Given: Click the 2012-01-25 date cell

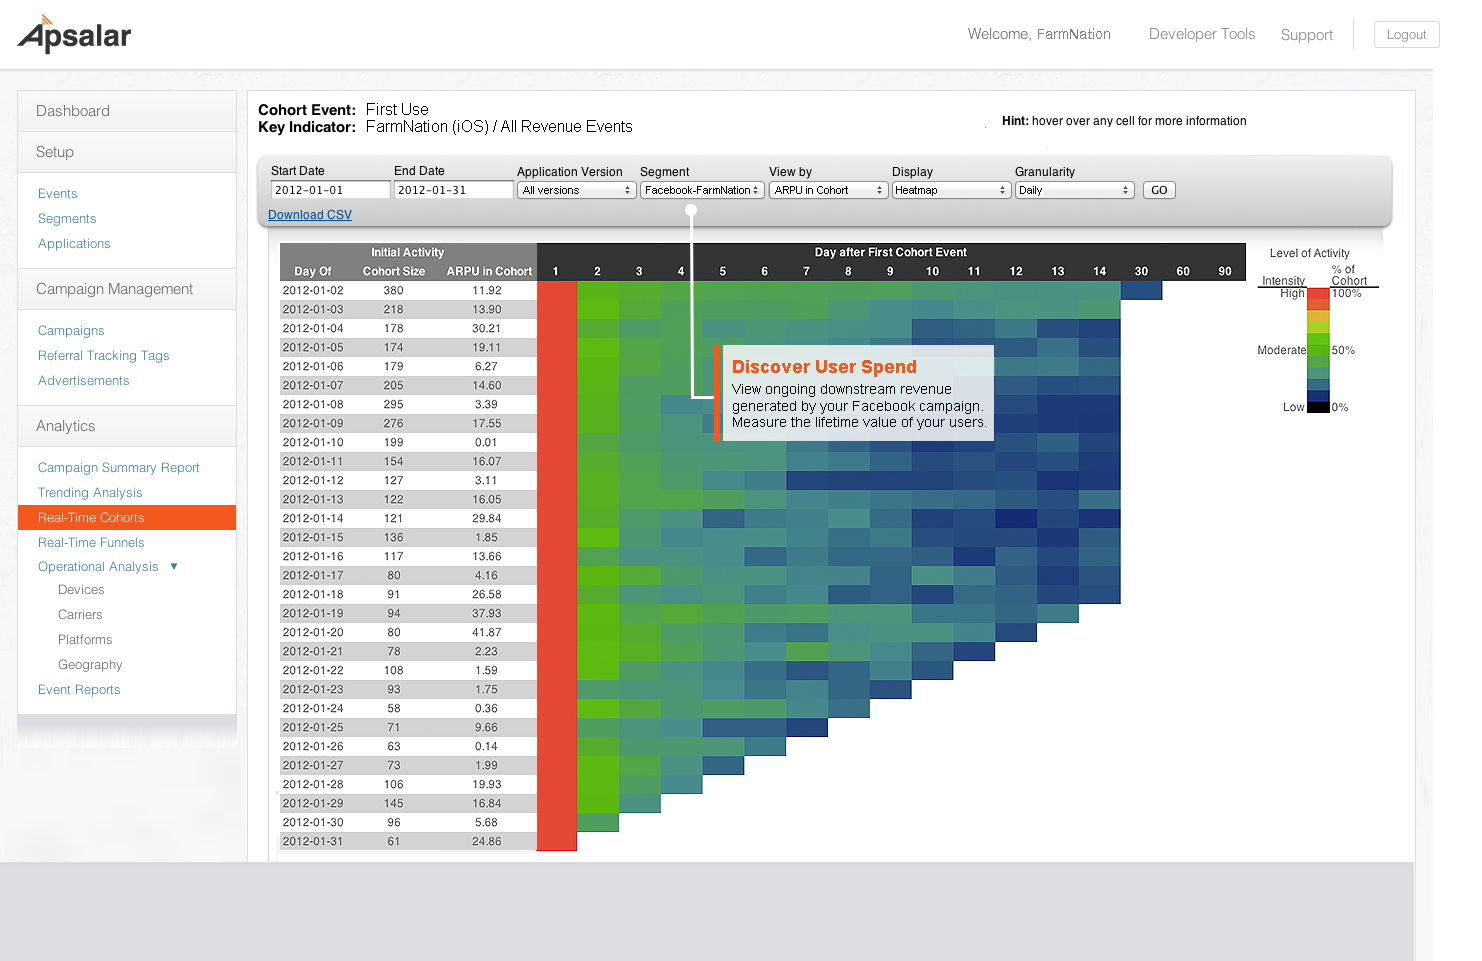Looking at the screenshot, I should click(x=313, y=728).
